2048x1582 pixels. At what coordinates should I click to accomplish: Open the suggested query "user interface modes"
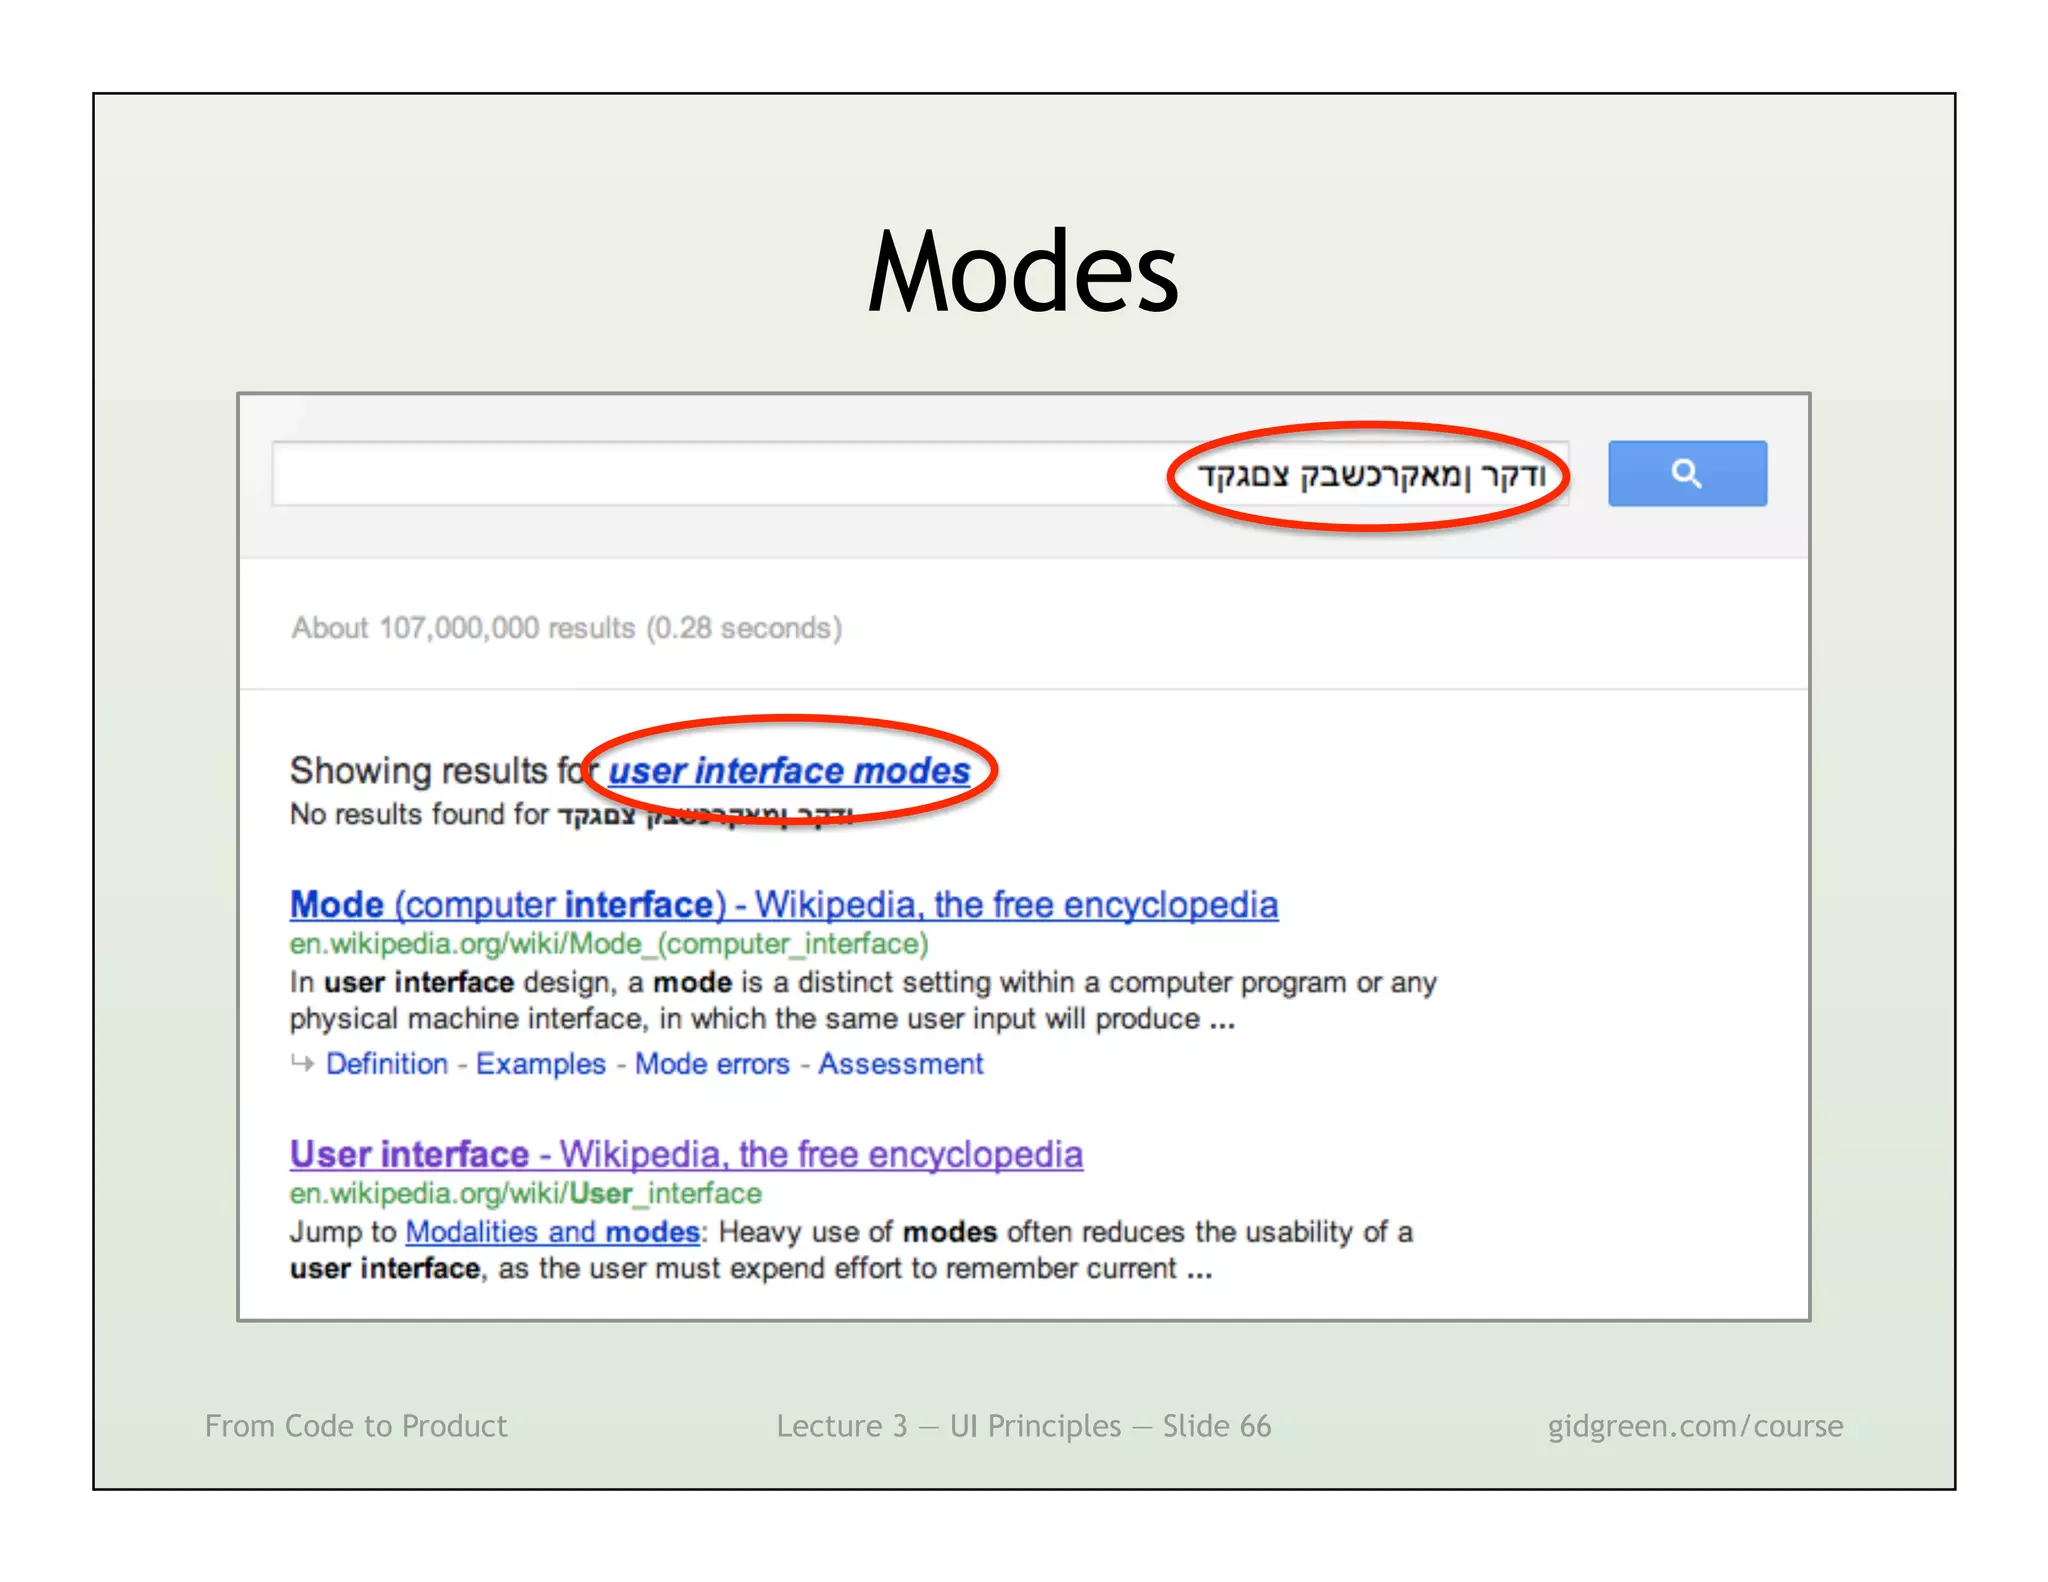789,770
